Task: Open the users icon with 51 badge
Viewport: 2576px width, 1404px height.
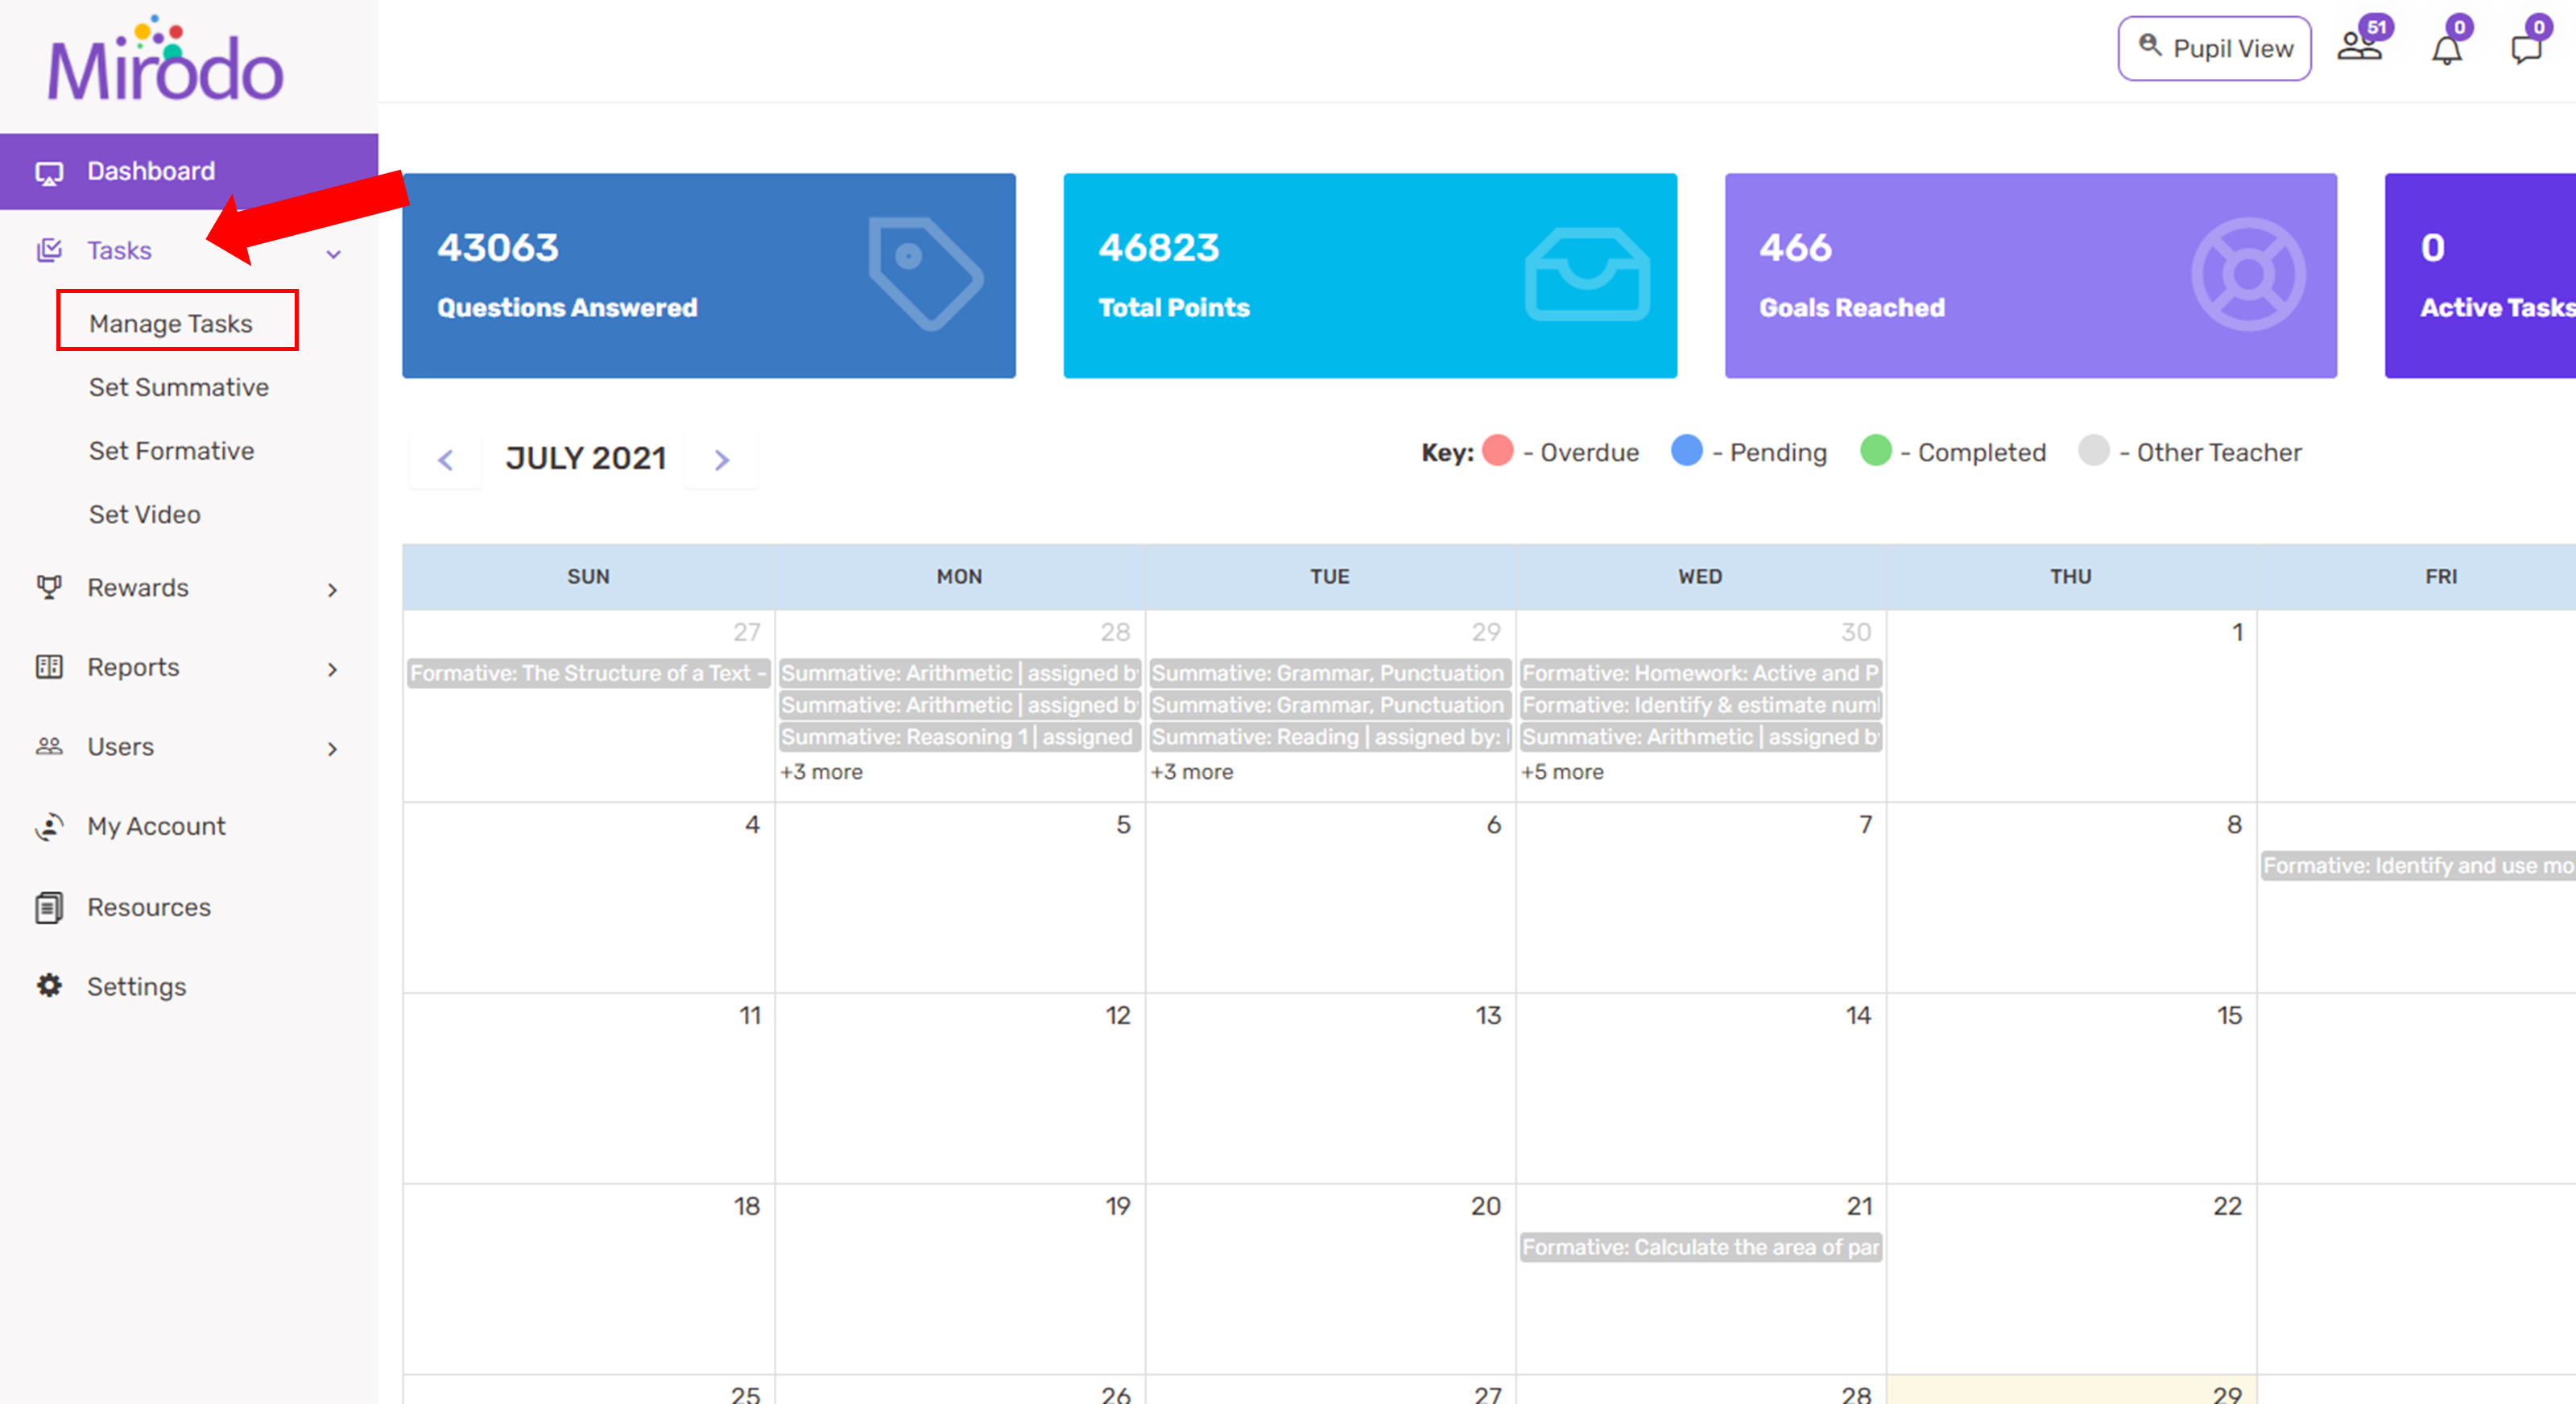Action: tap(2359, 46)
